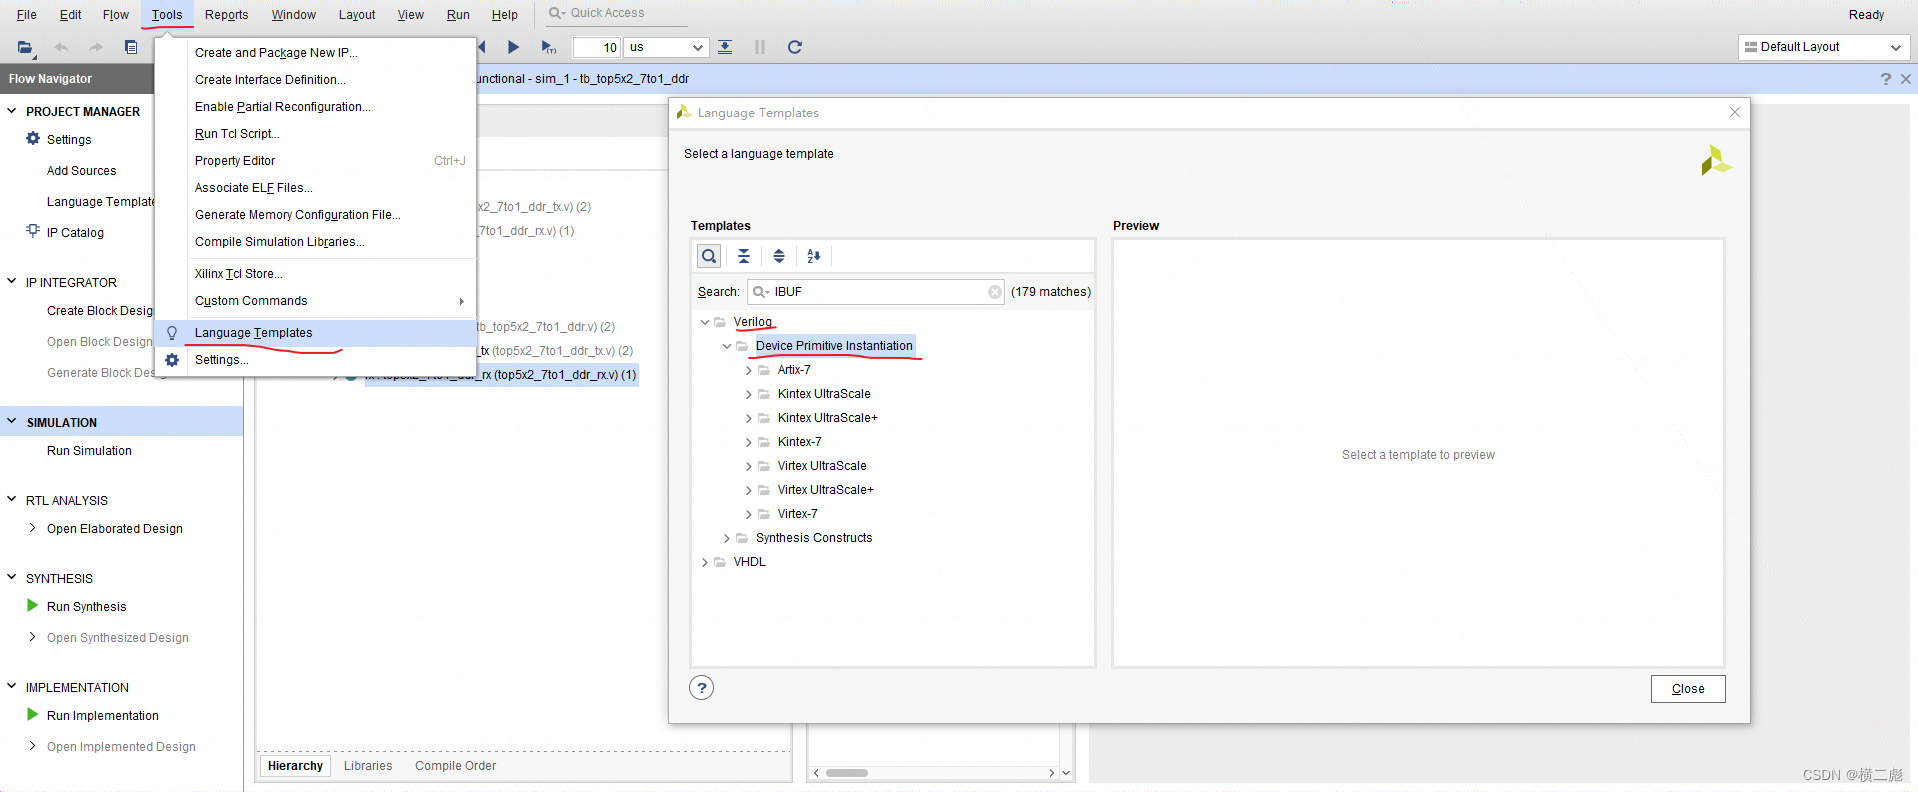This screenshot has width=1918, height=792.
Task: Click the Run All simulation play icon
Action: coord(513,47)
